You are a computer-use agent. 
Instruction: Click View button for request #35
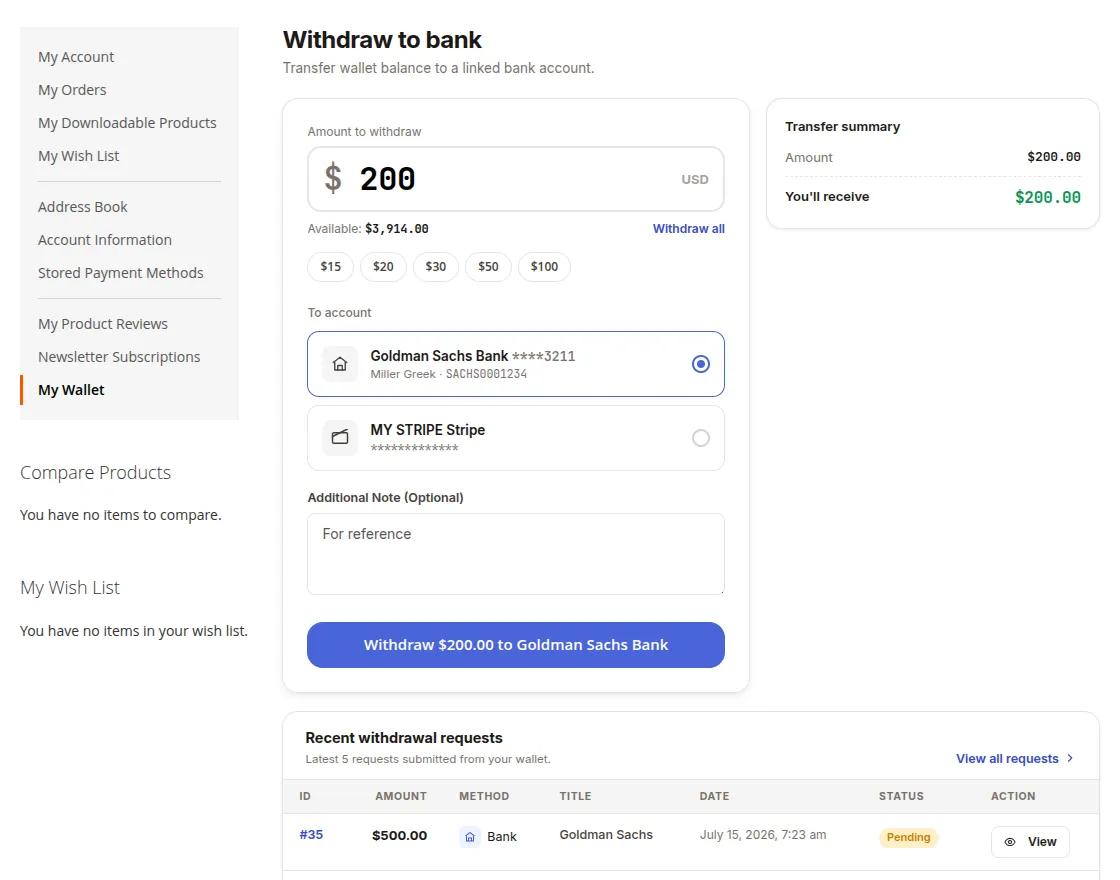pos(1030,842)
